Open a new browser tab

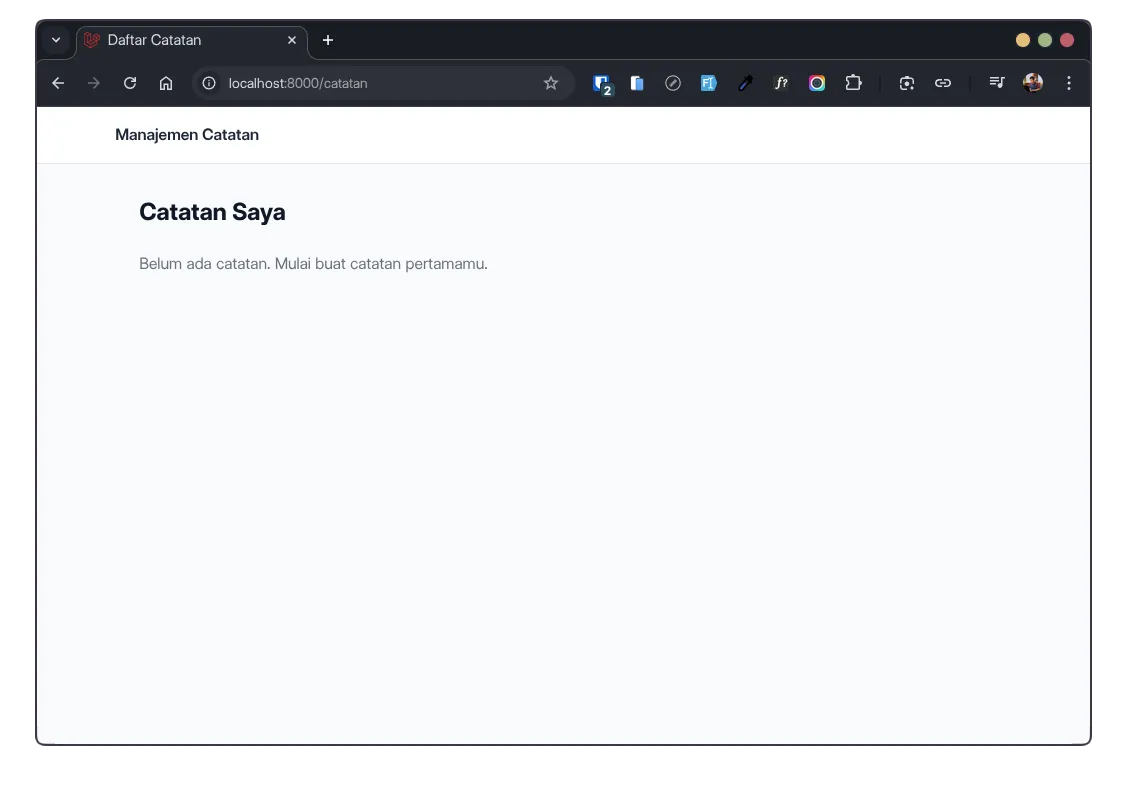328,40
